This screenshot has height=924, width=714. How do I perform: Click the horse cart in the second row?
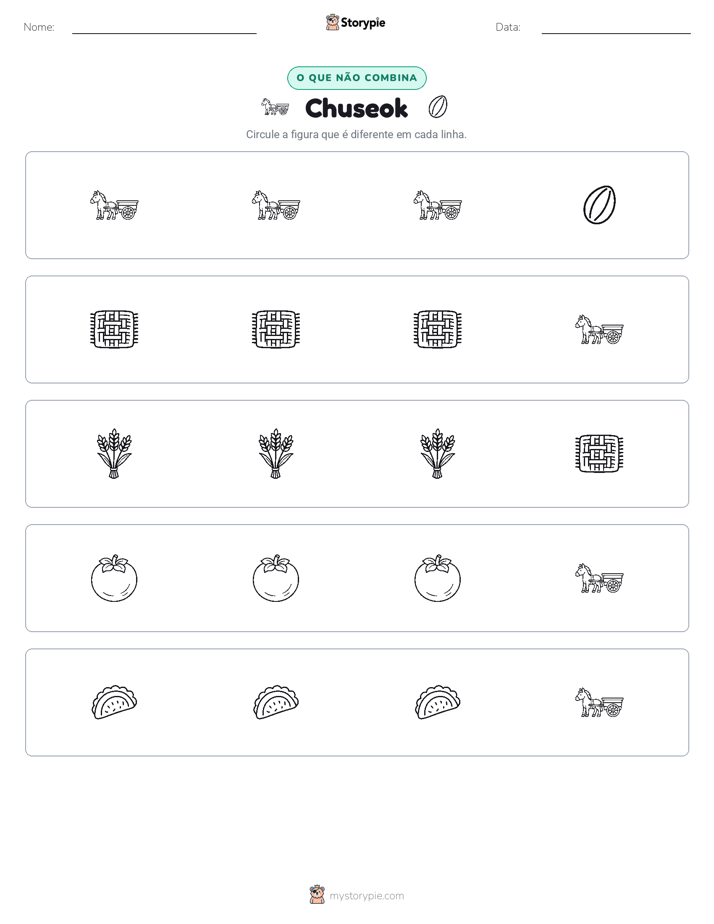tap(599, 329)
